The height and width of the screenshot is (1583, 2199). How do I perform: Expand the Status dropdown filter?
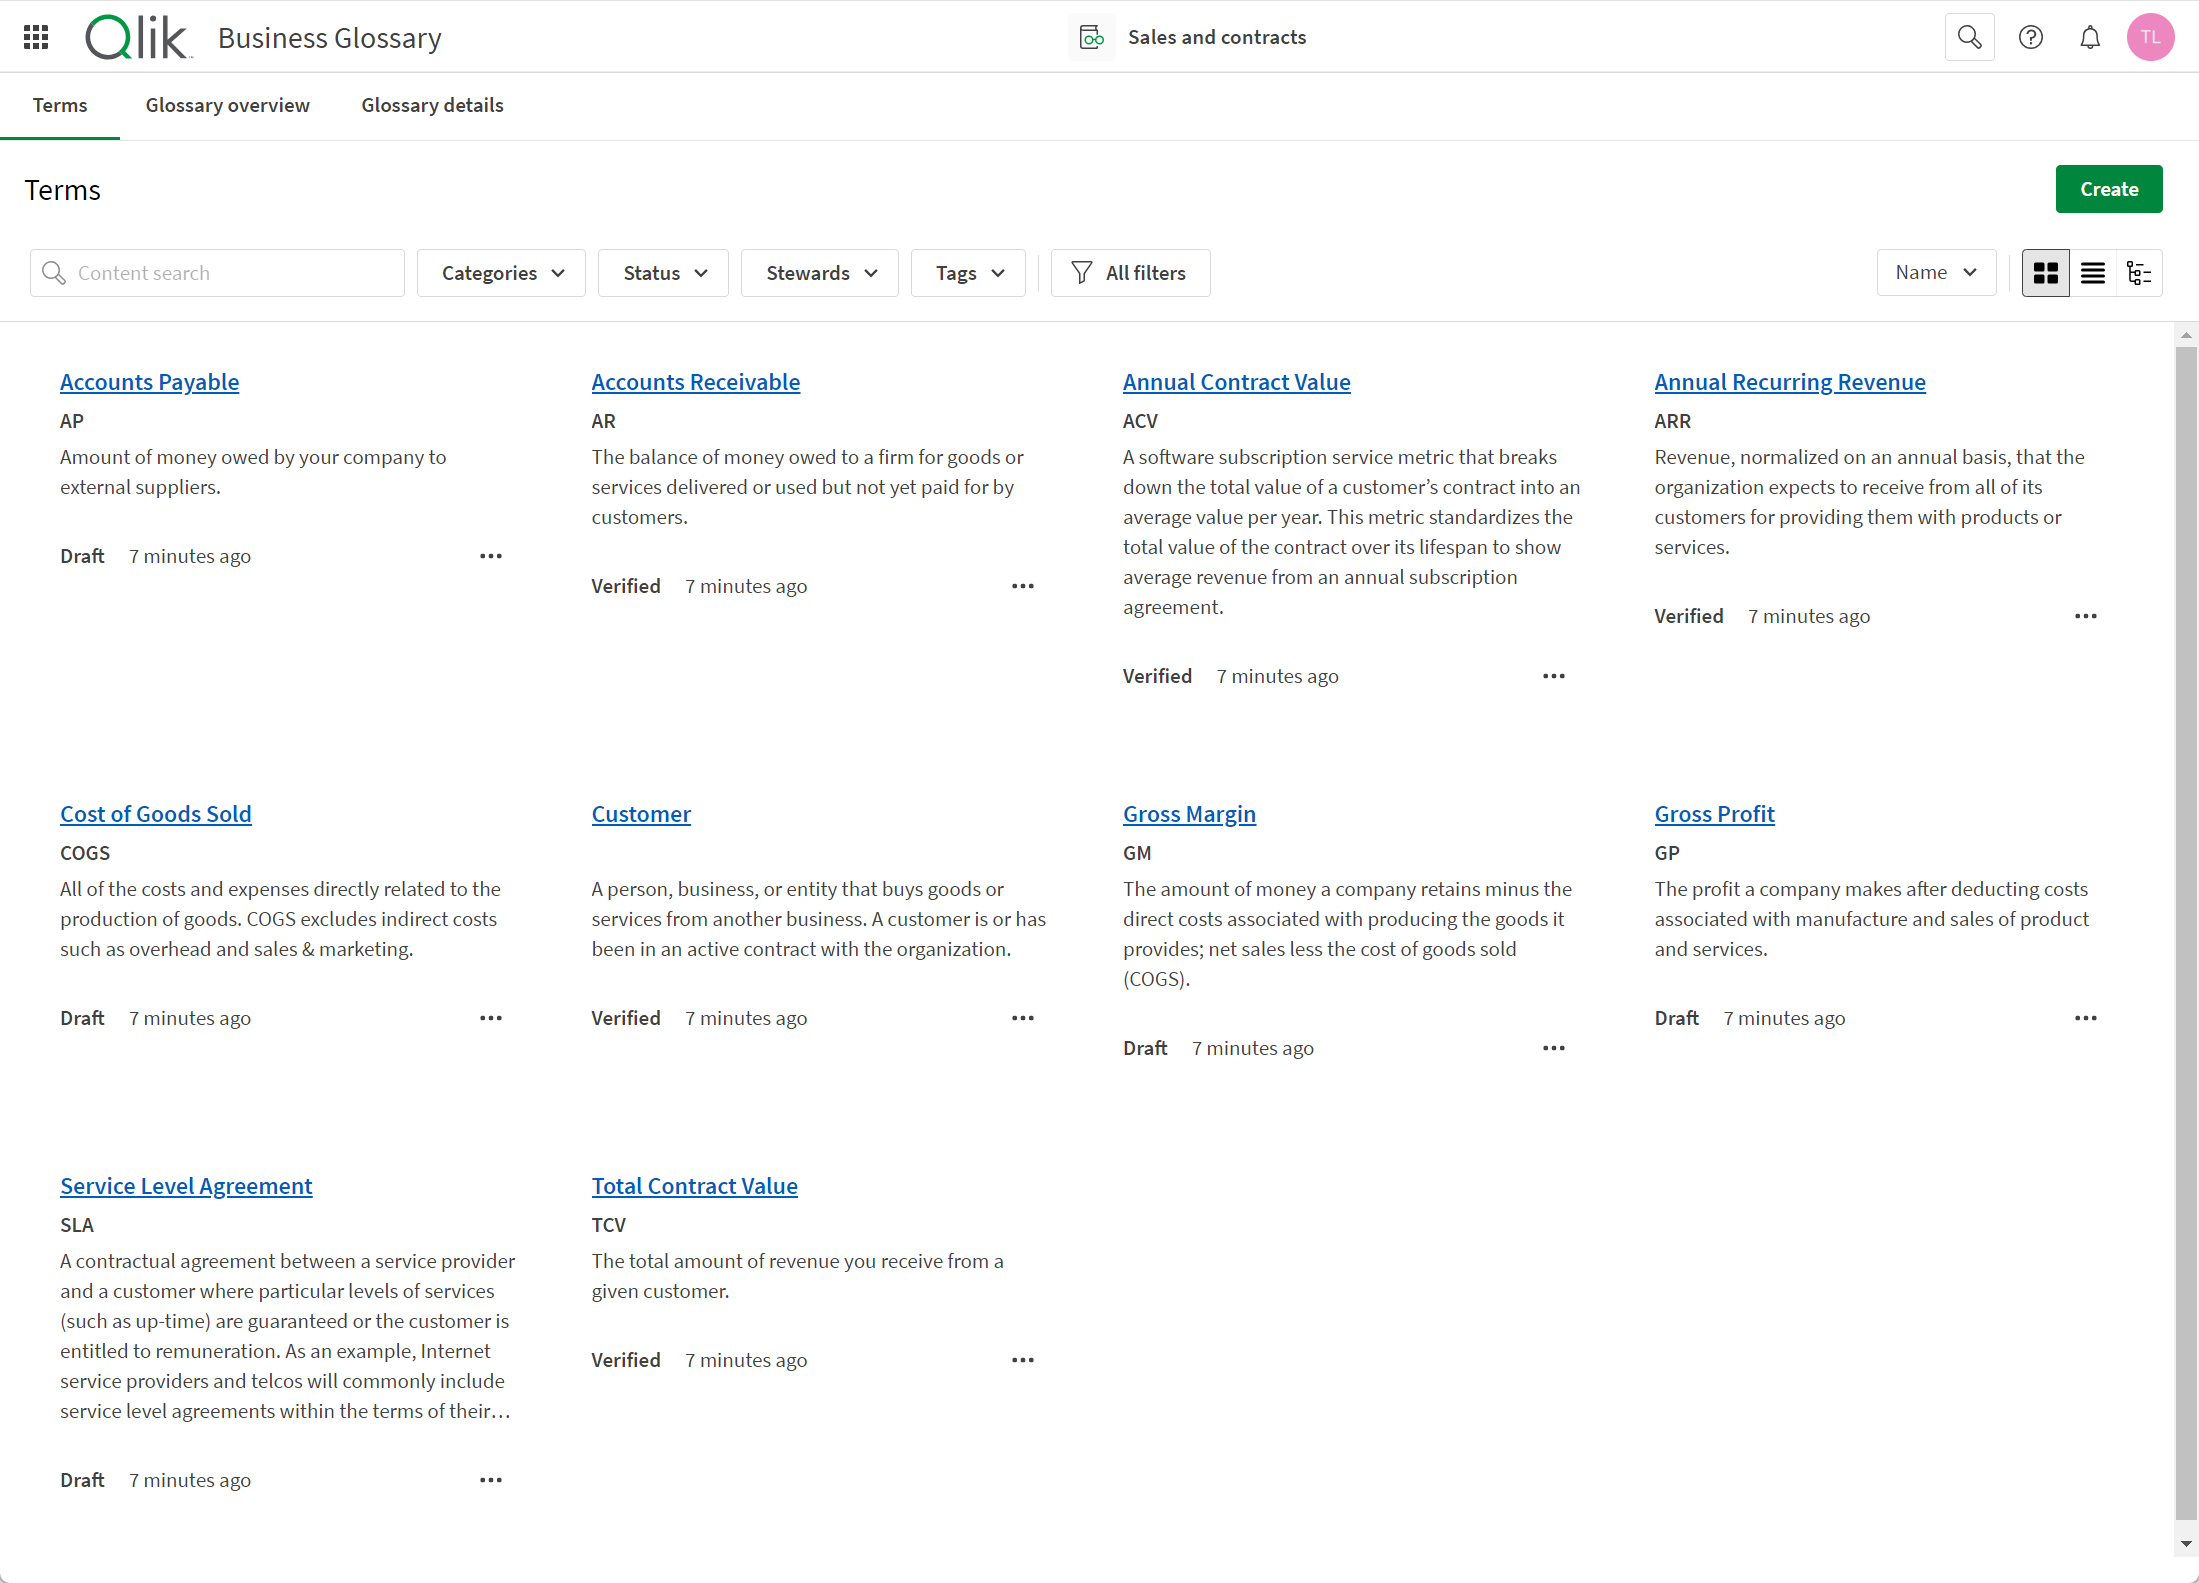tap(664, 272)
